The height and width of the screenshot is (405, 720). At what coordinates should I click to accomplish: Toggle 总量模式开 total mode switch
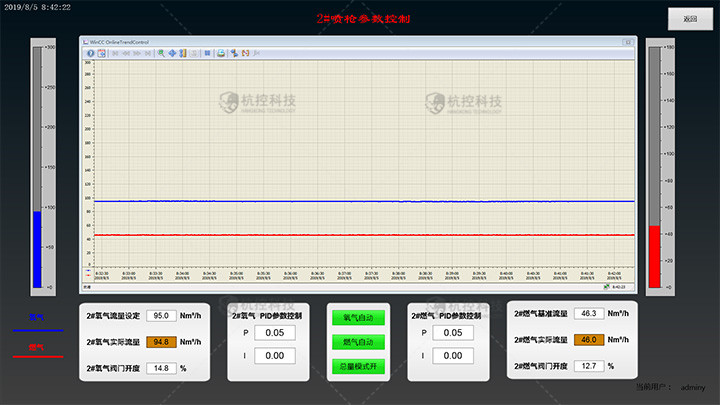358,366
